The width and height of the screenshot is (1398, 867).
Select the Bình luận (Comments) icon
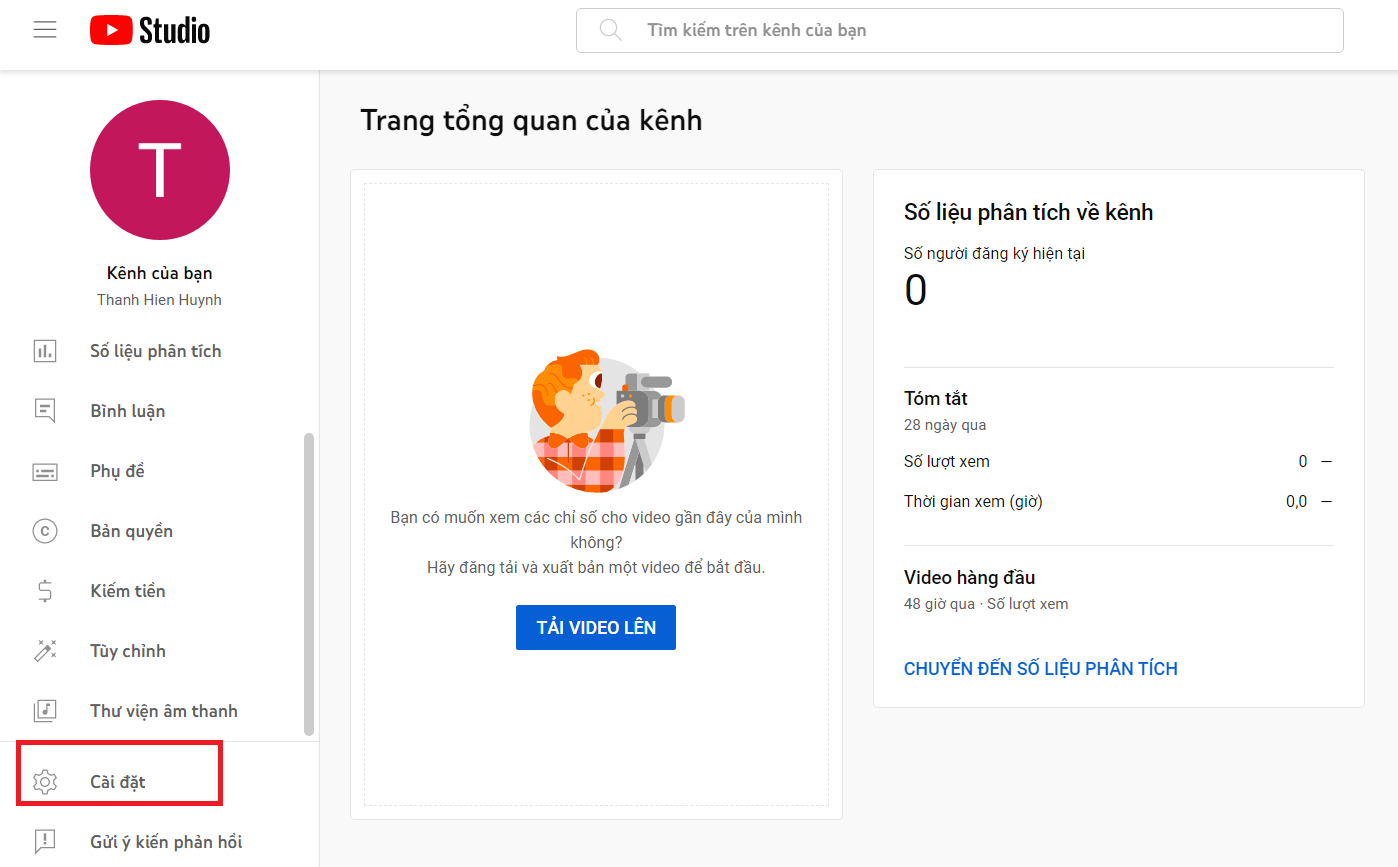point(45,410)
